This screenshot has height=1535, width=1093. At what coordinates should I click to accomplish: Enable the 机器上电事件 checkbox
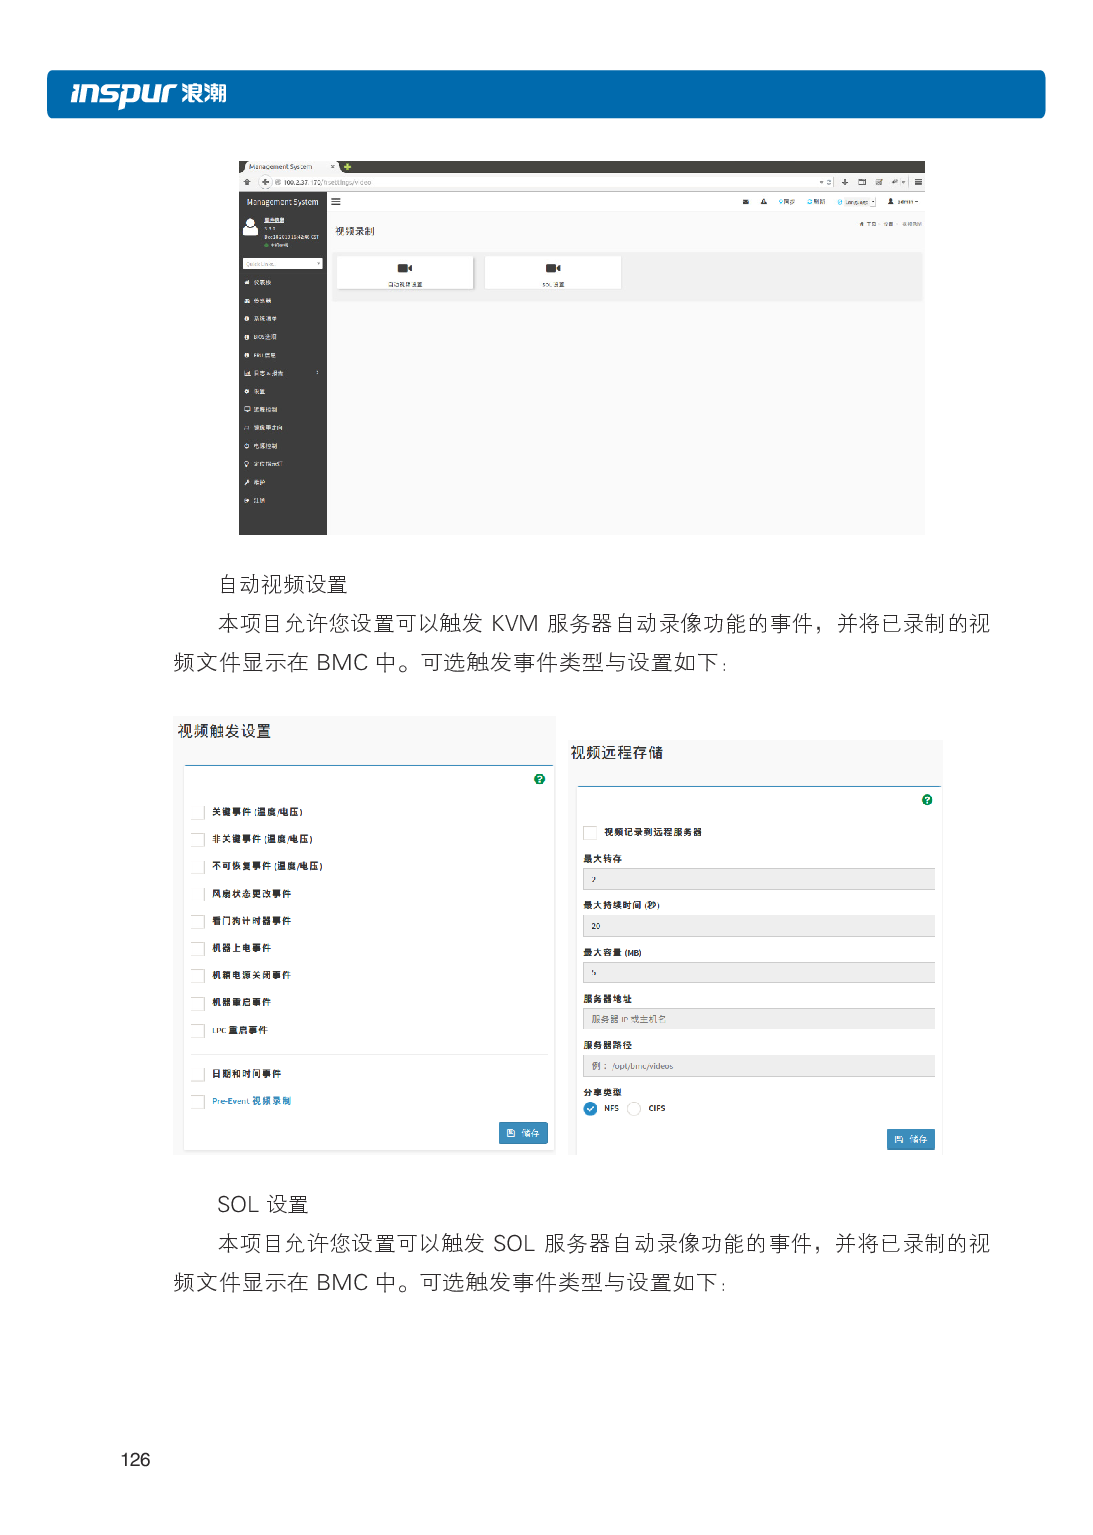point(198,948)
